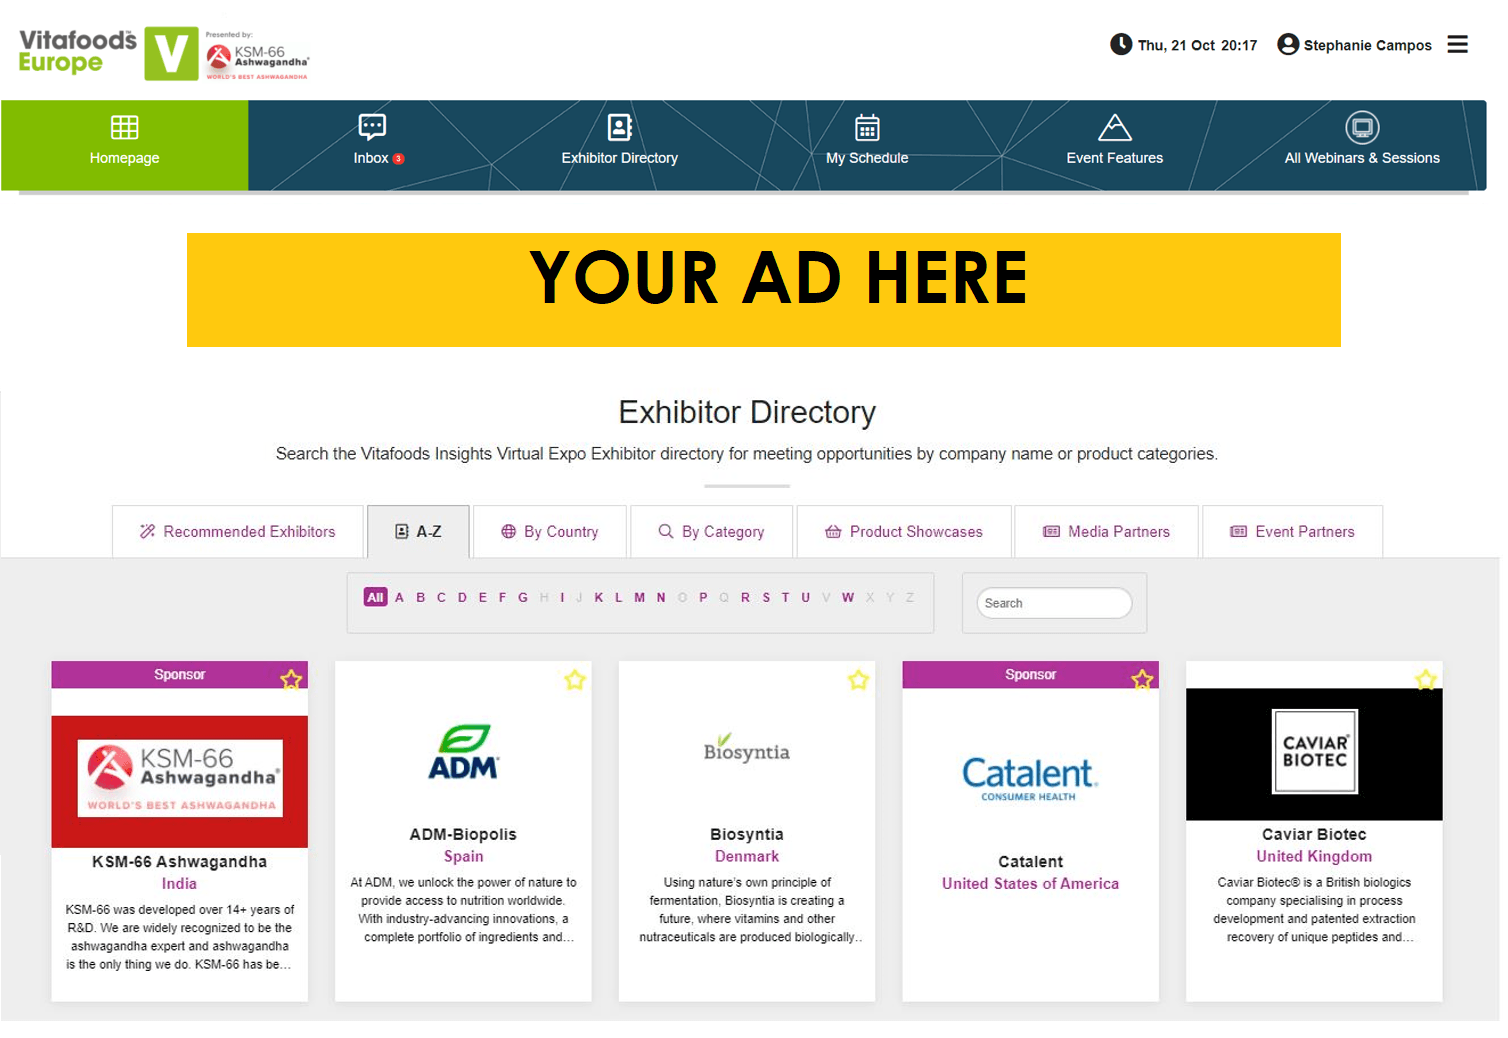
Task: Filter exhibitors by letter C
Action: pyautogui.click(x=441, y=597)
